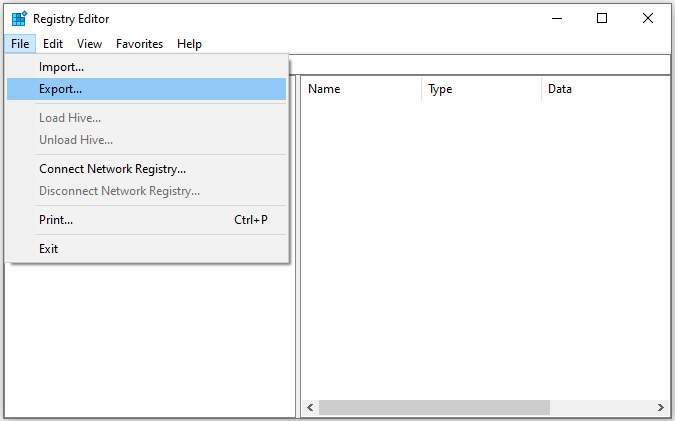Screen dimensions: 675x421
Task: Maximize the Registry Editor window
Action: click(x=602, y=19)
